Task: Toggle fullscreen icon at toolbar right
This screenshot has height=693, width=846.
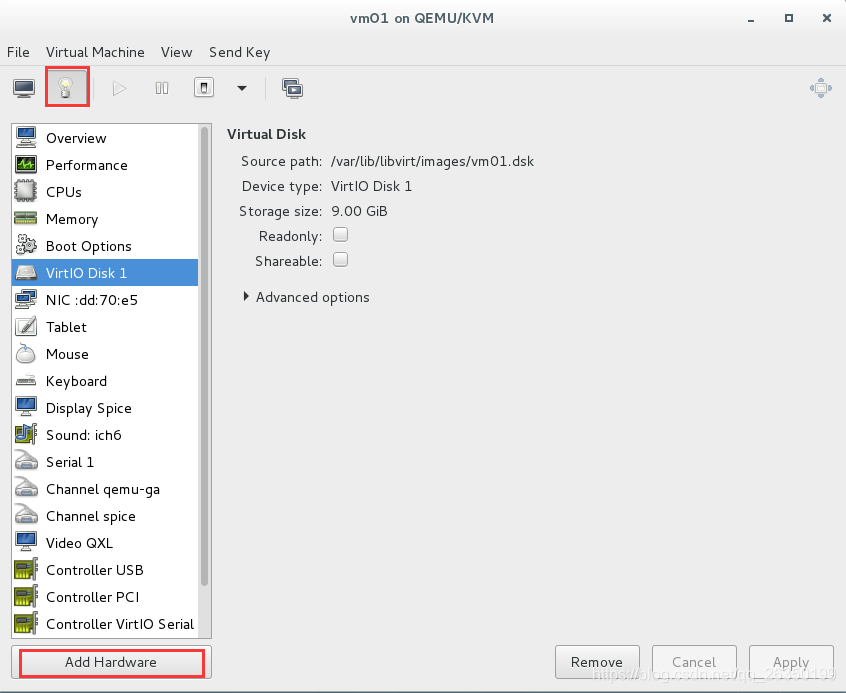Action: [820, 88]
